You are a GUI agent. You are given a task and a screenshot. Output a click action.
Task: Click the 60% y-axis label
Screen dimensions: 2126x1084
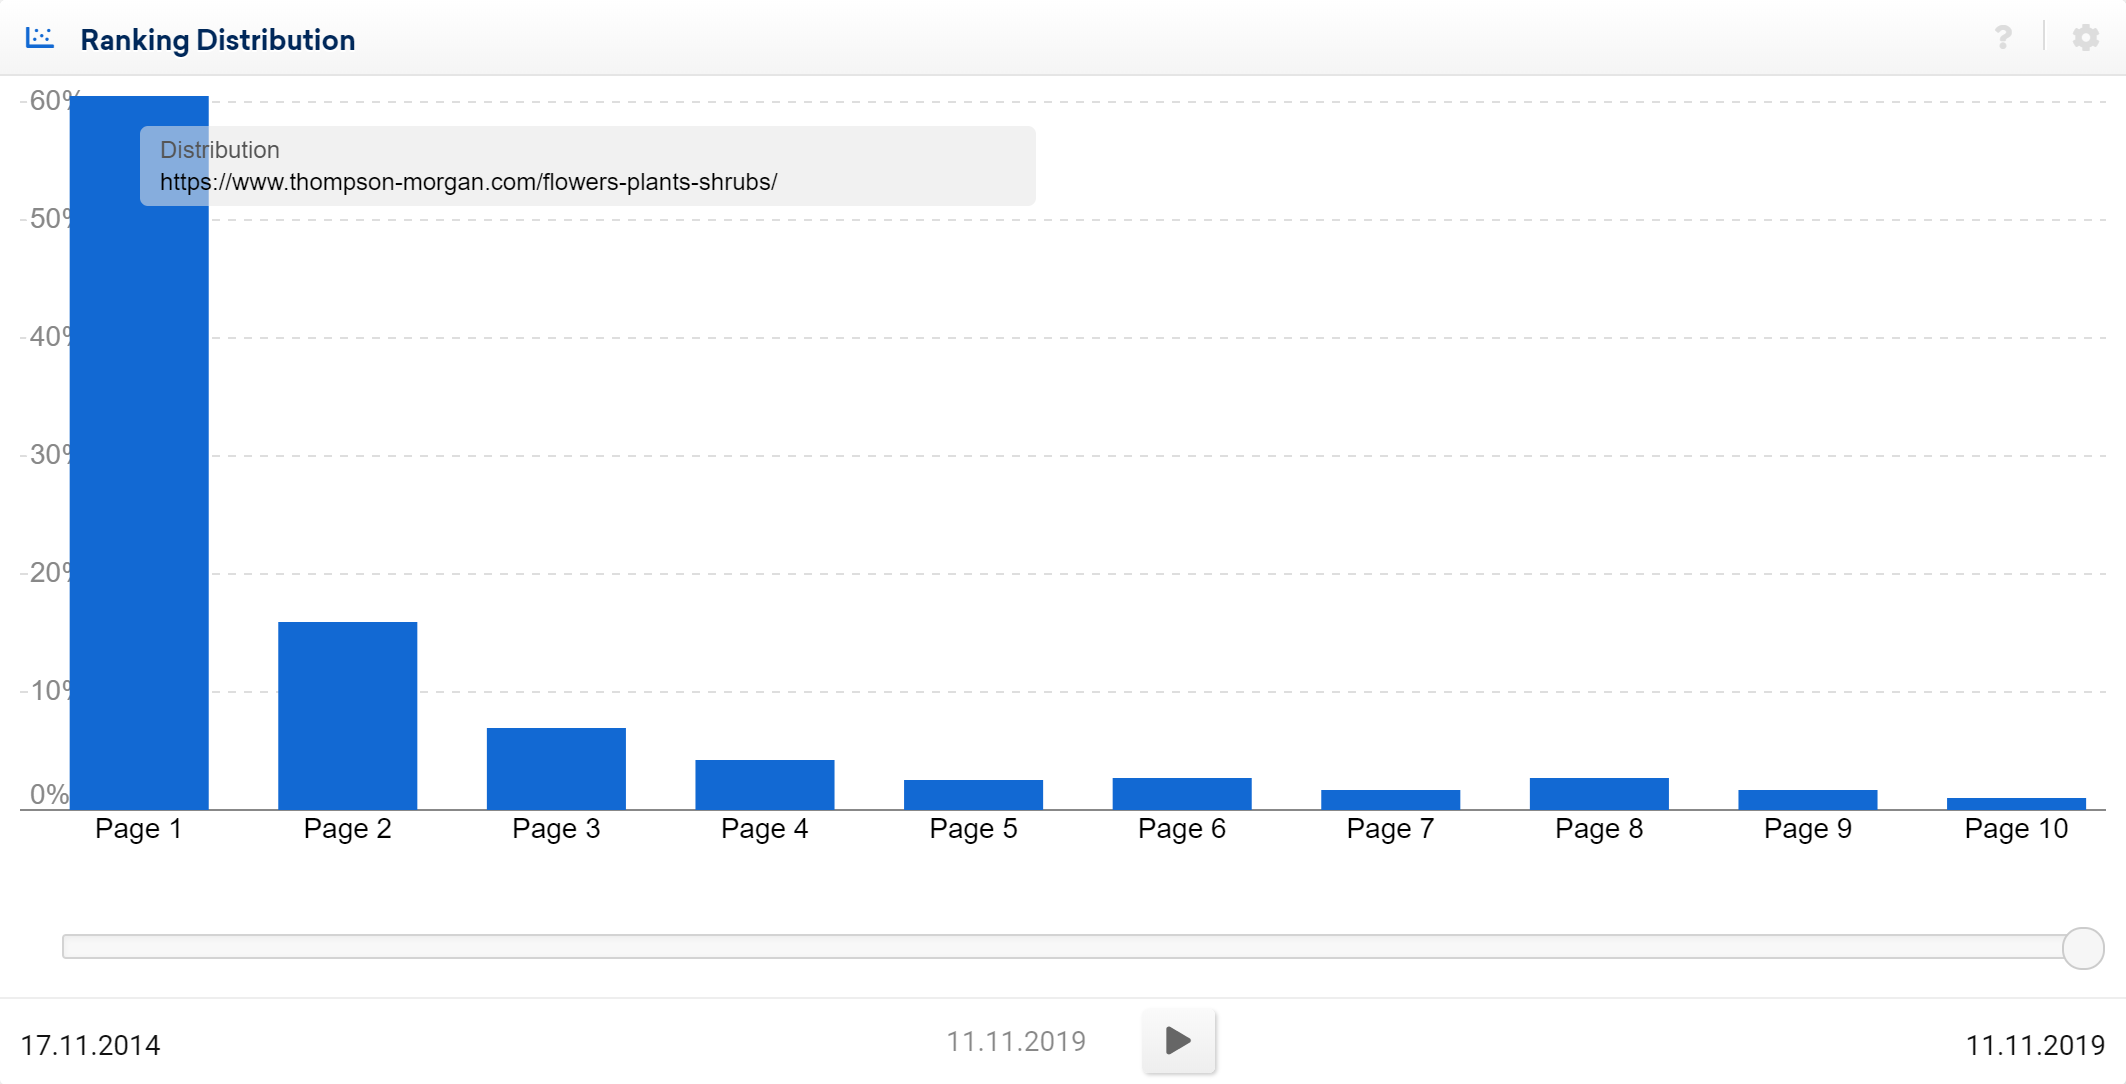tap(52, 100)
